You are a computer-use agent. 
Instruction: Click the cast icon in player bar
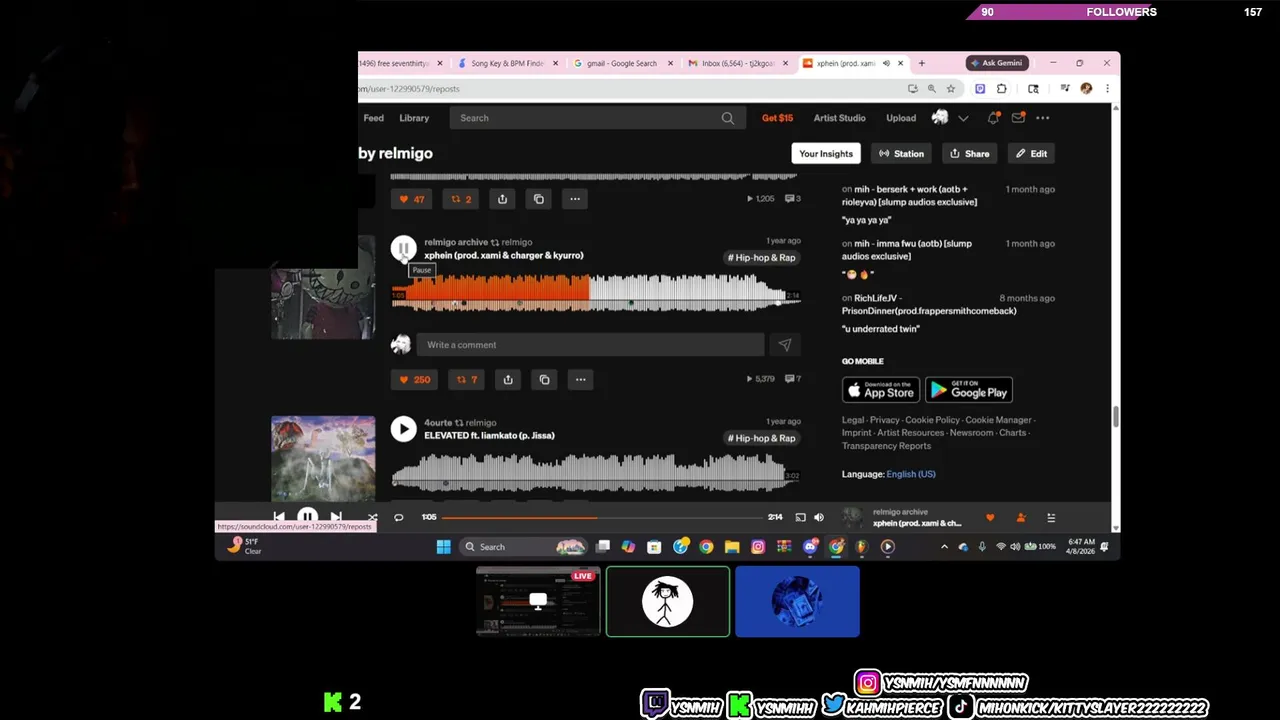point(800,517)
